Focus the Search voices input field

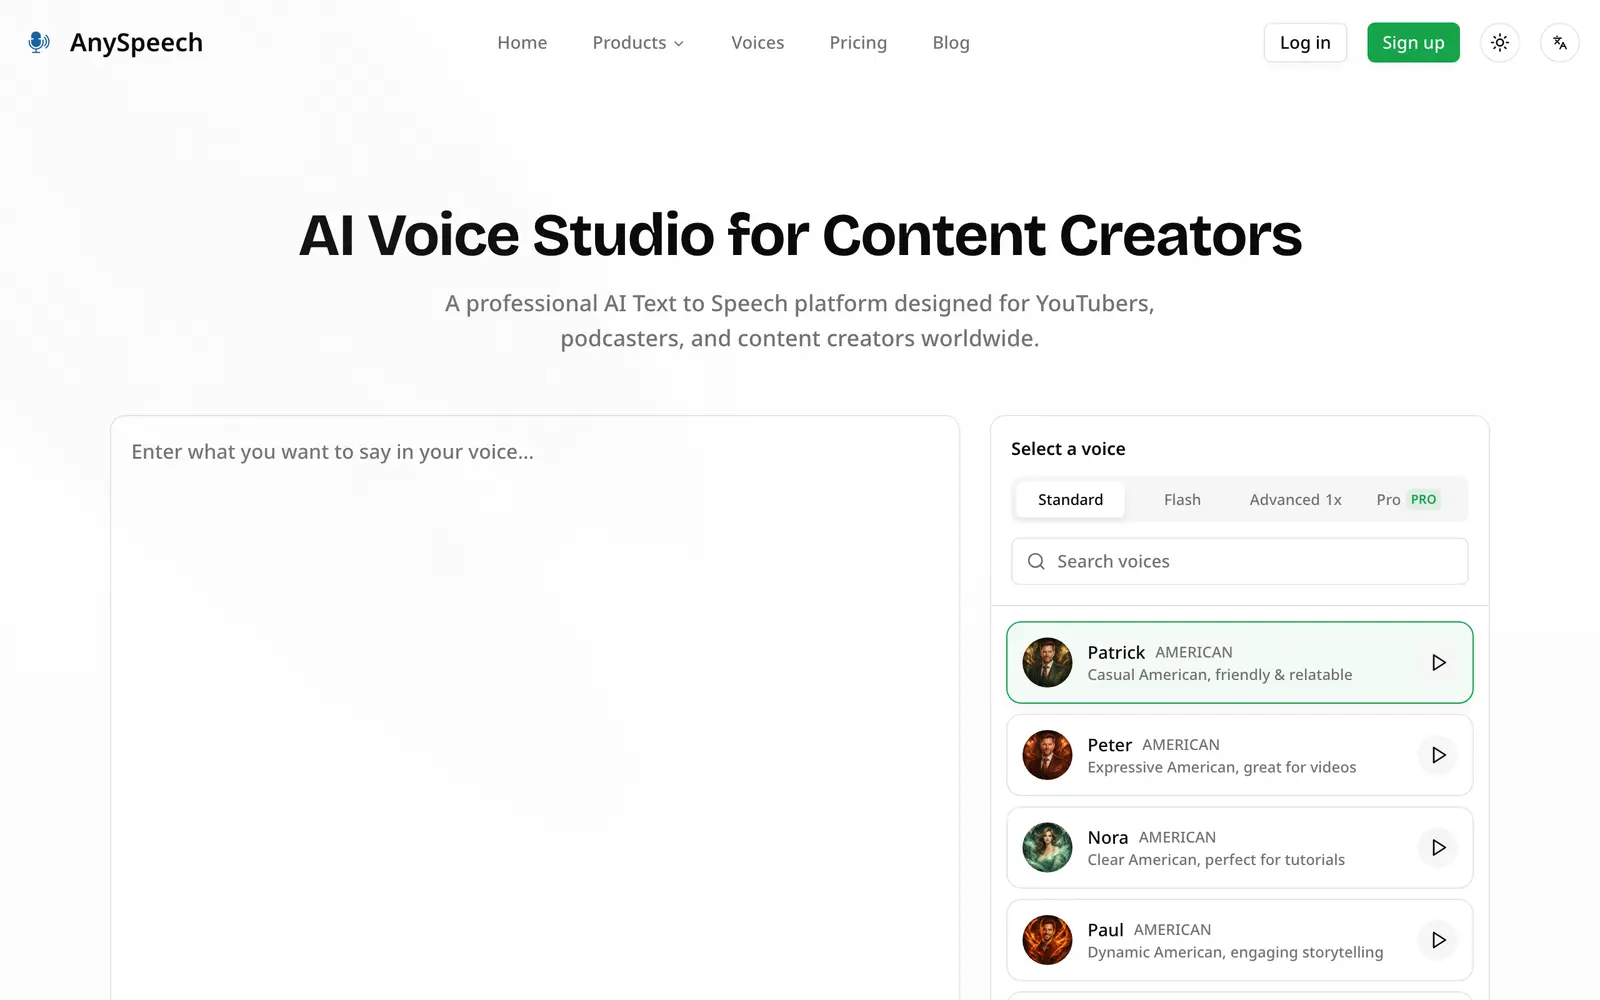[x=1239, y=561]
